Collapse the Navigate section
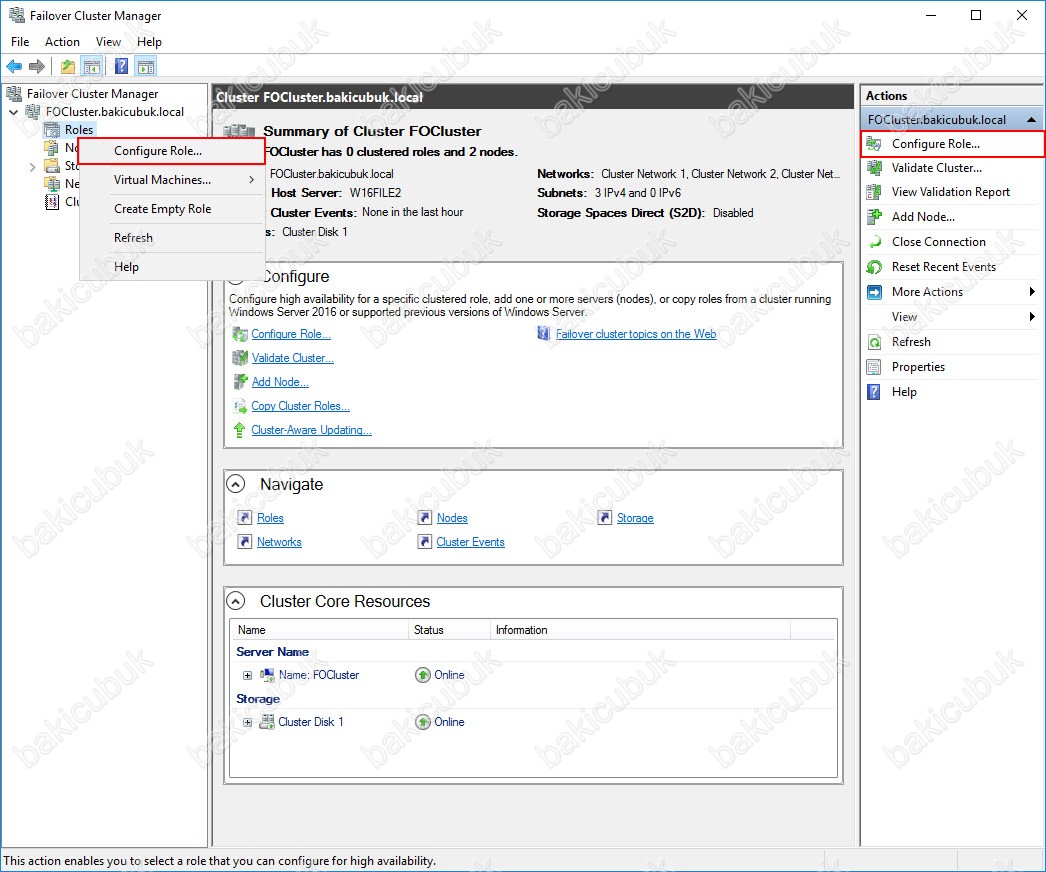 236,484
